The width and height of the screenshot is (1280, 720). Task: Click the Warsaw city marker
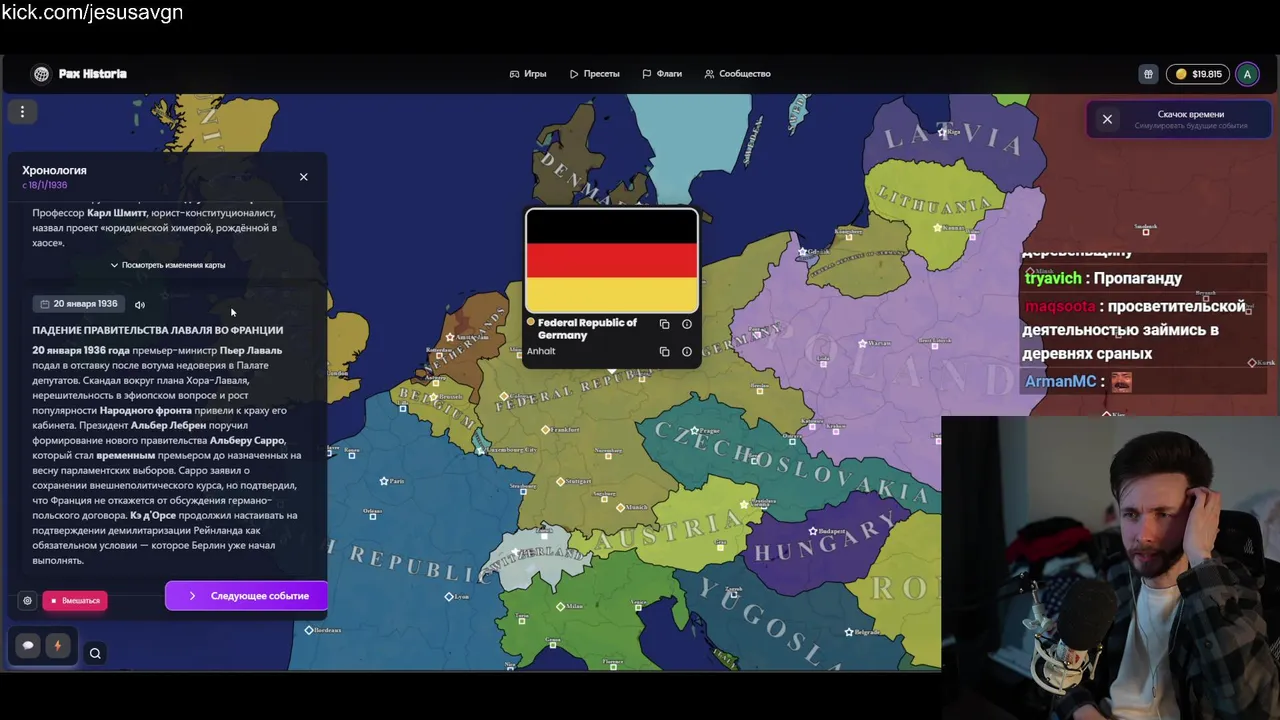pyautogui.click(x=863, y=343)
